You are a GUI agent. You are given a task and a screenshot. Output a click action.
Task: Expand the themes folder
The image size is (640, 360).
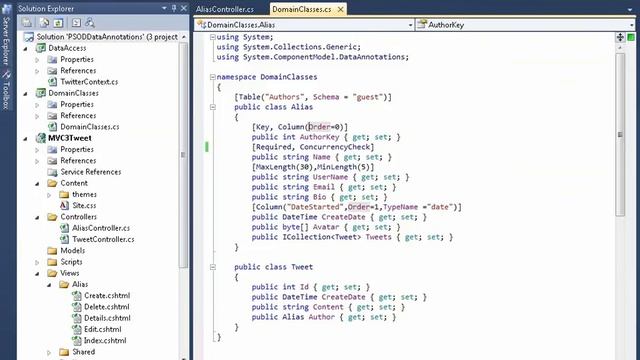[49, 195]
